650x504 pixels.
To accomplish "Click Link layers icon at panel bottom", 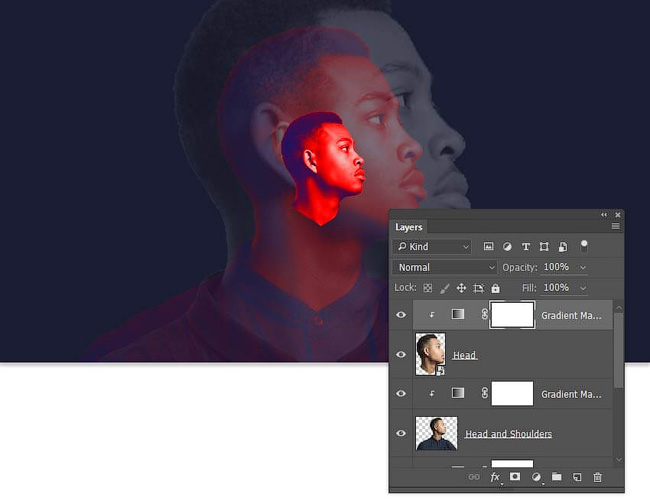I will 473,477.
